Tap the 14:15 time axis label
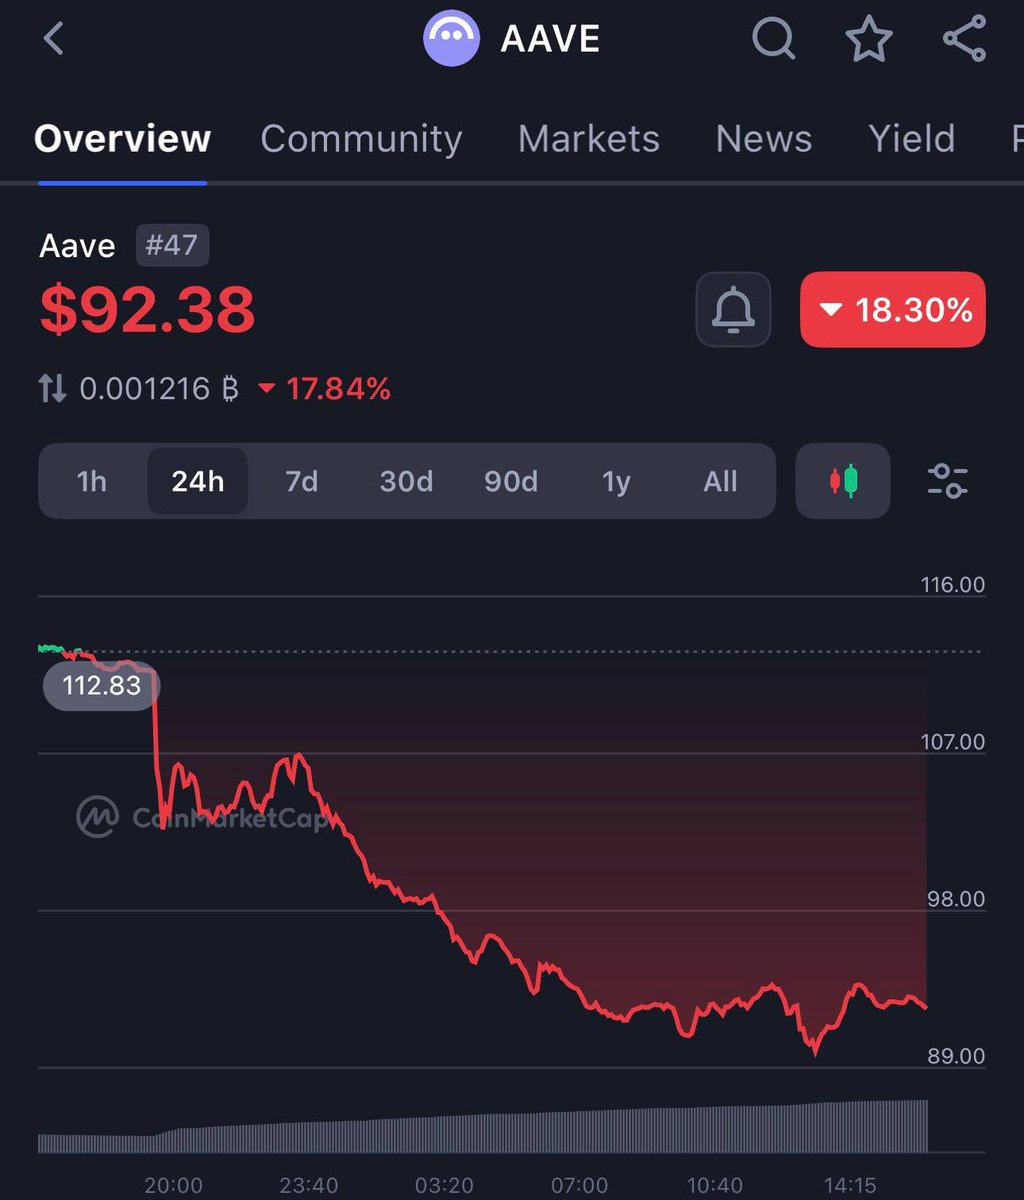Image resolution: width=1024 pixels, height=1200 pixels. click(850, 1186)
